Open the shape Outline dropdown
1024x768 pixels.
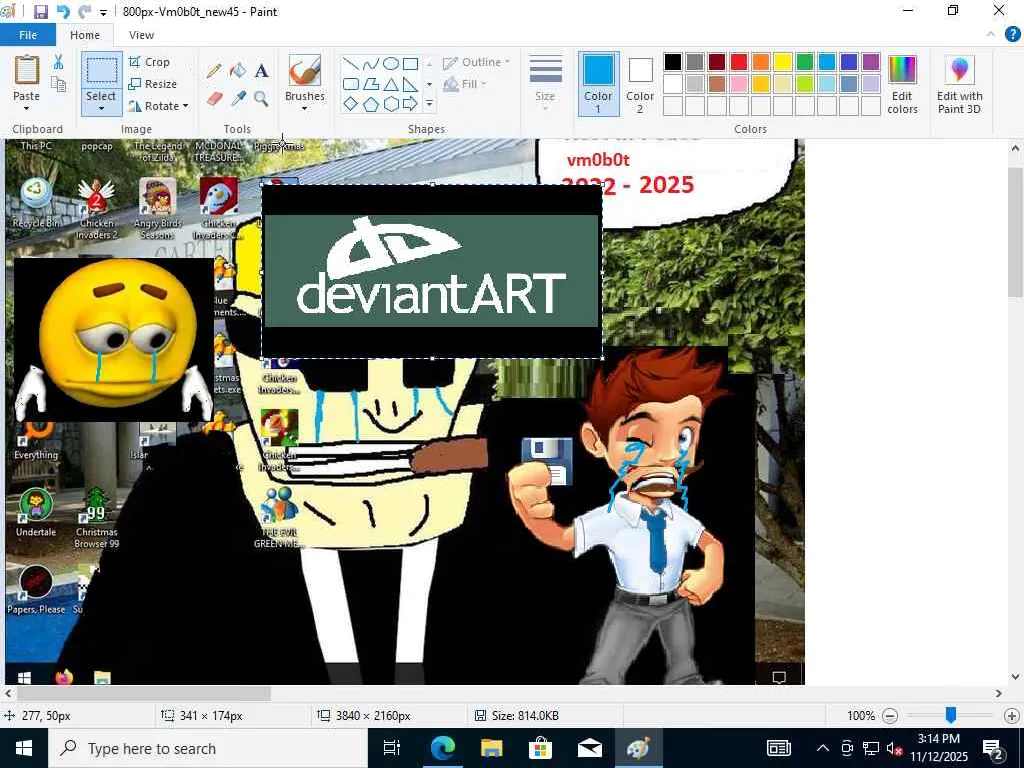click(477, 62)
